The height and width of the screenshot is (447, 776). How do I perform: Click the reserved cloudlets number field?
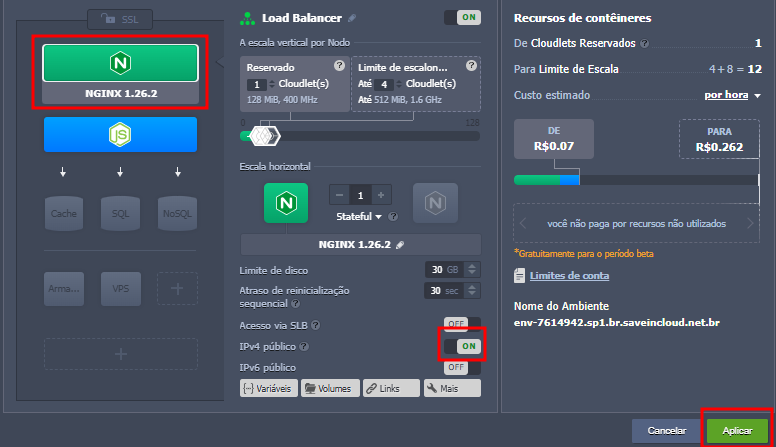(x=257, y=85)
